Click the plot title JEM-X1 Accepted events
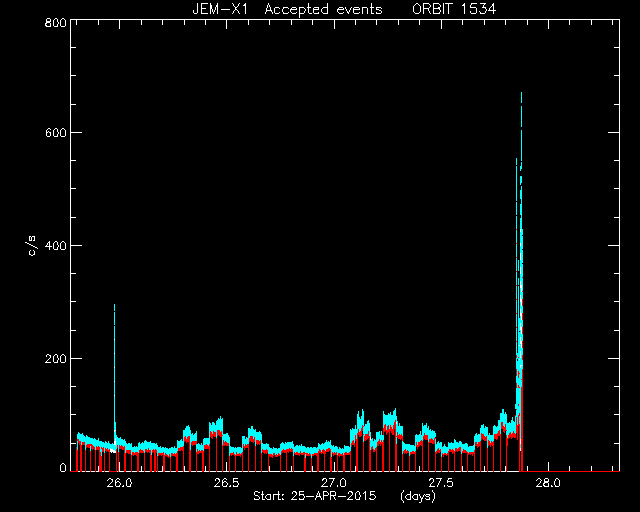The width and height of the screenshot is (640, 512). click(x=287, y=9)
